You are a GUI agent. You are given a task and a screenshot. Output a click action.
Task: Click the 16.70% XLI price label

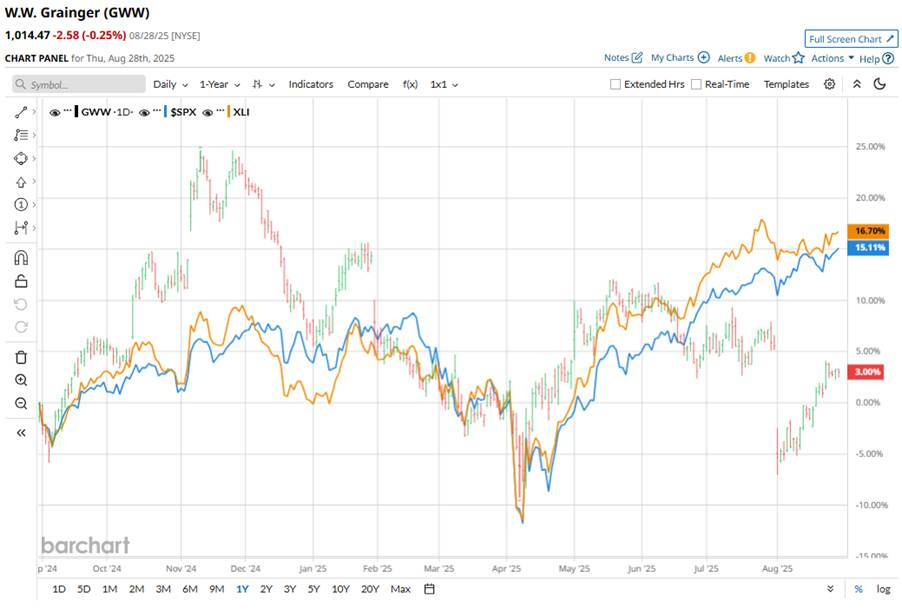pyautogui.click(x=868, y=231)
